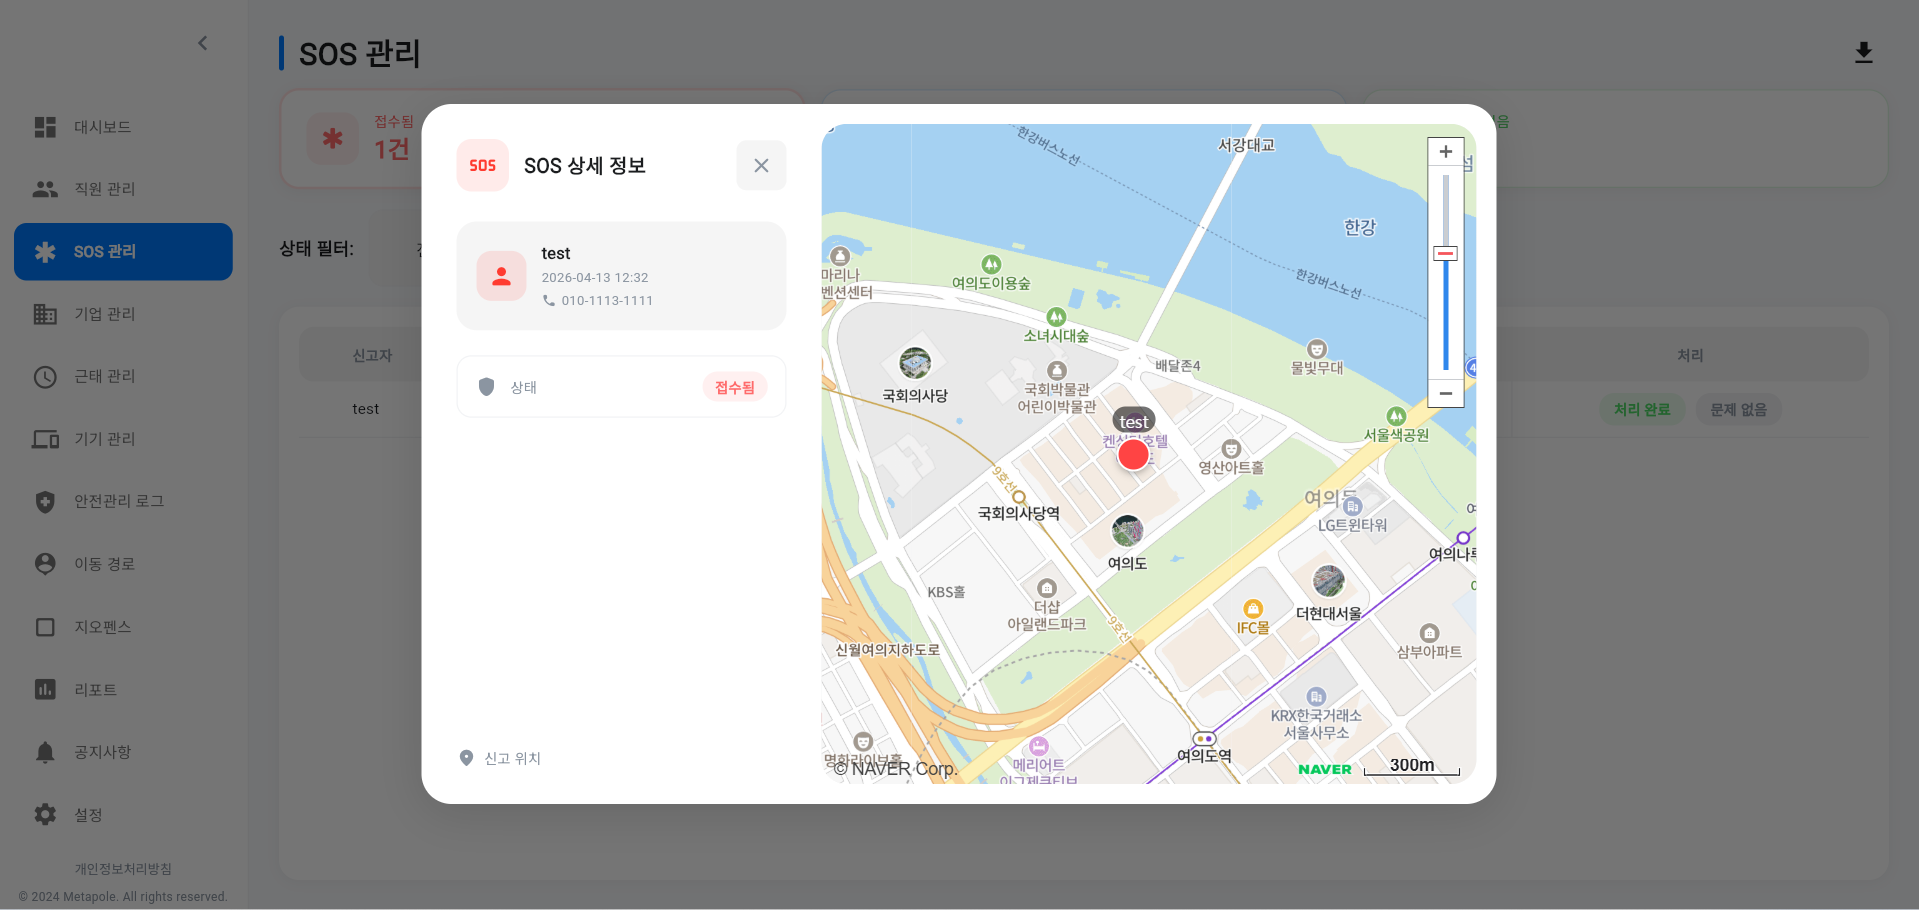Viewport: 1919px width, 910px height.
Task: Download SOS data with download icon
Action: pyautogui.click(x=1863, y=53)
